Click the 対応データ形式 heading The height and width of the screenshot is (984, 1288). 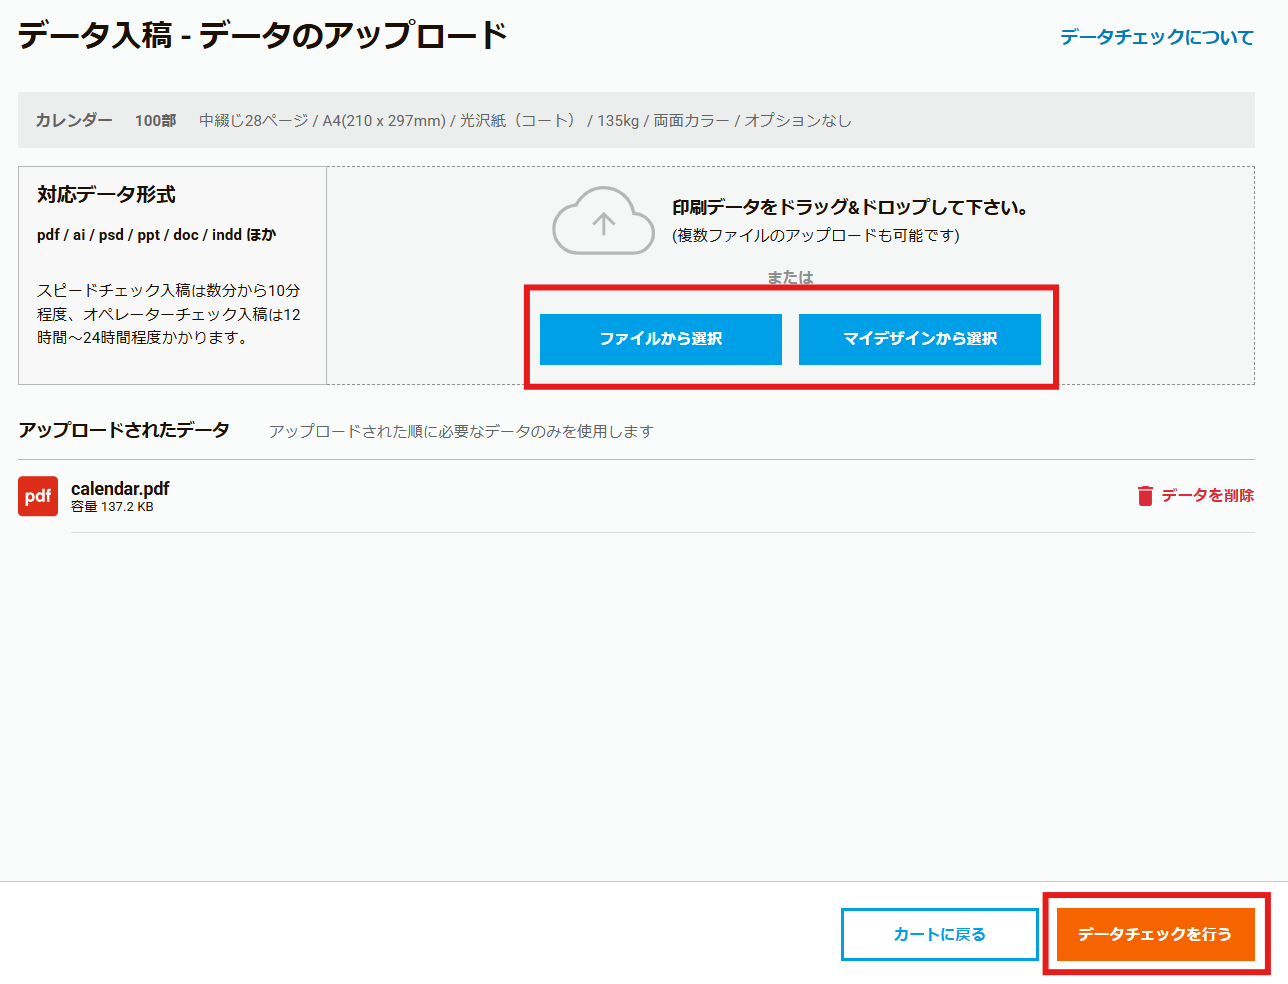pos(106,195)
